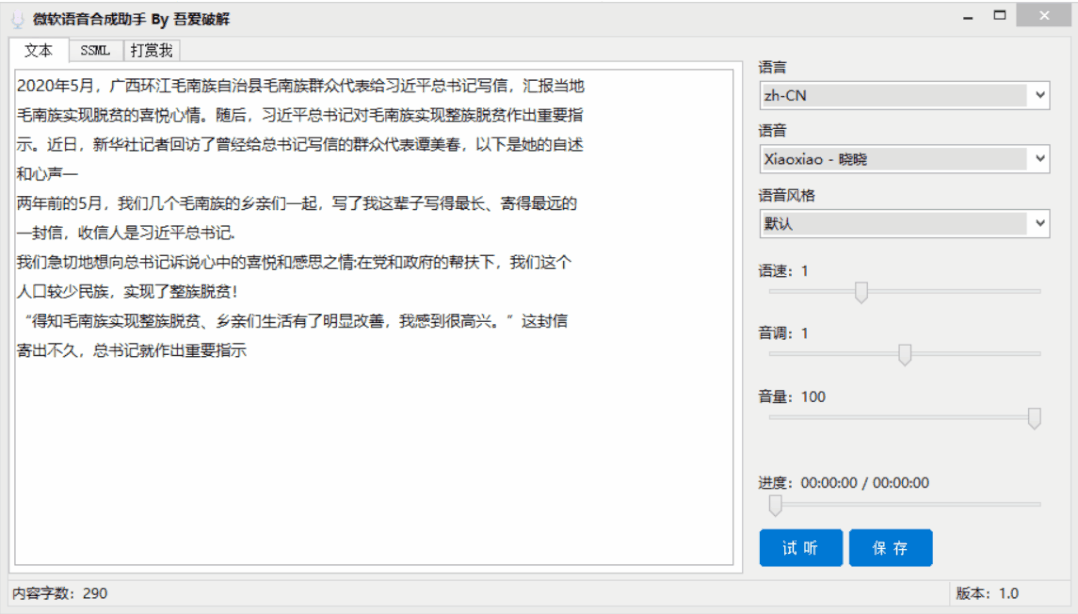The height and width of the screenshot is (614, 1078).
Task: Click the microphone app icon in title bar
Action: tap(17, 19)
